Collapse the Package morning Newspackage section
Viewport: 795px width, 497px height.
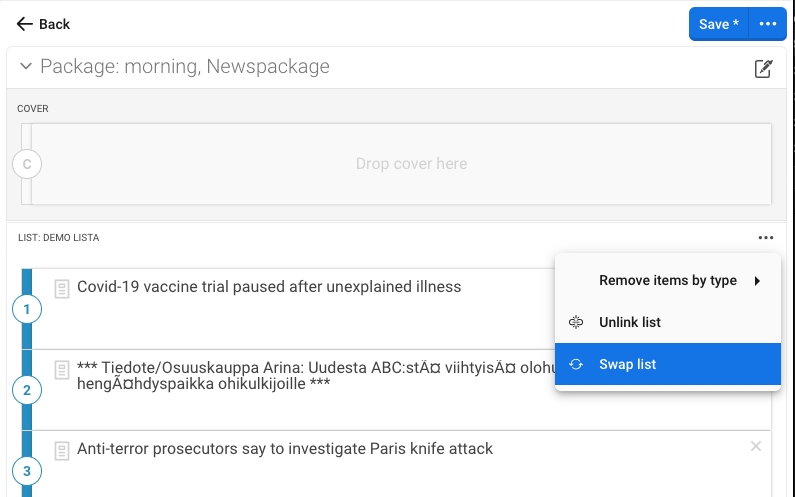pos(26,68)
